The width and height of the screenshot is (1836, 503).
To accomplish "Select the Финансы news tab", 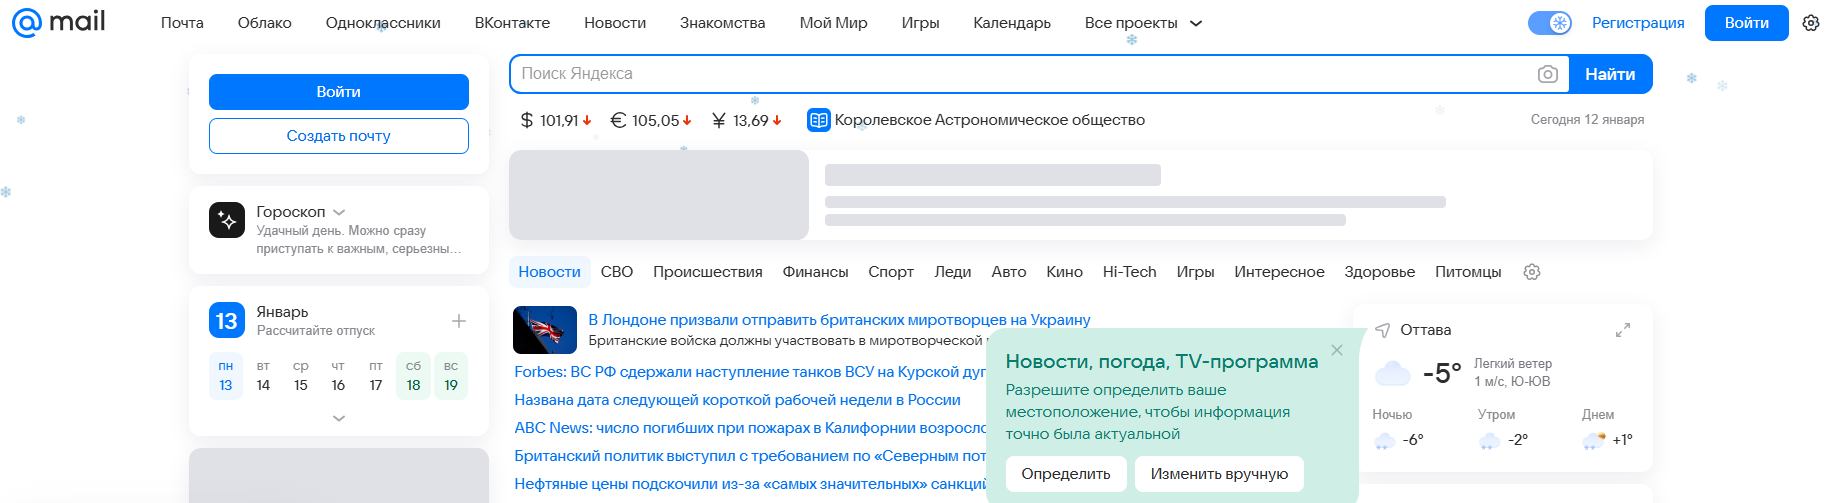I will [815, 272].
